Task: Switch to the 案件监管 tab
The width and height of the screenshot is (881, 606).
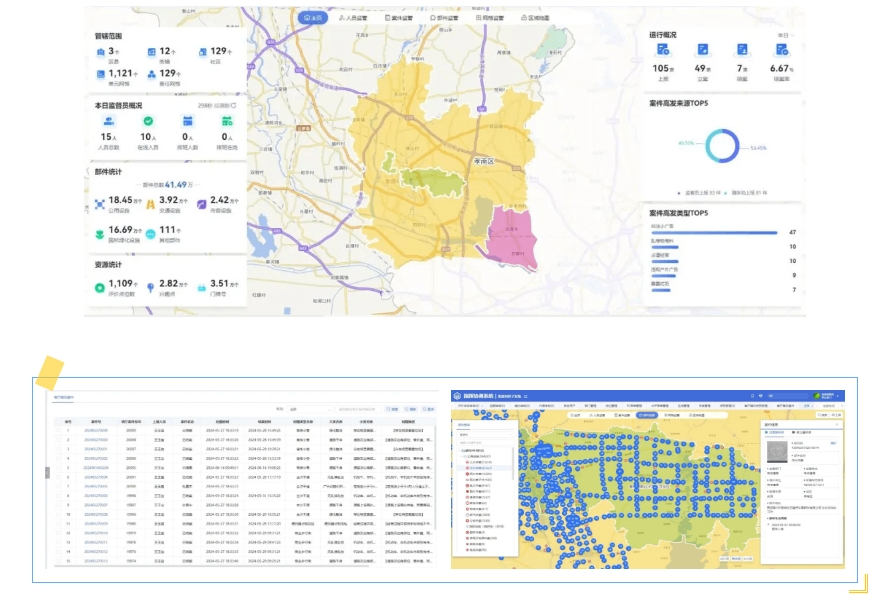Action: 402,18
